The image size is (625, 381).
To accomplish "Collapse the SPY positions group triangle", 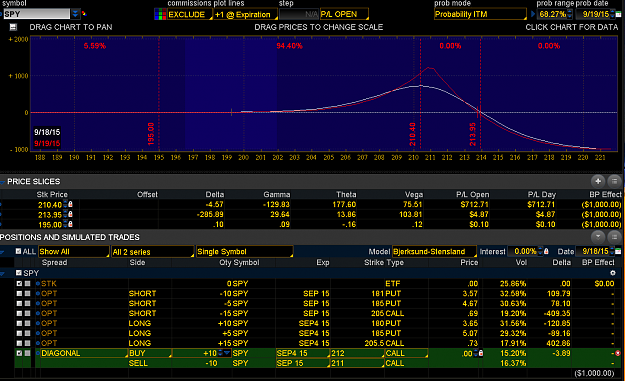I will click(3, 273).
